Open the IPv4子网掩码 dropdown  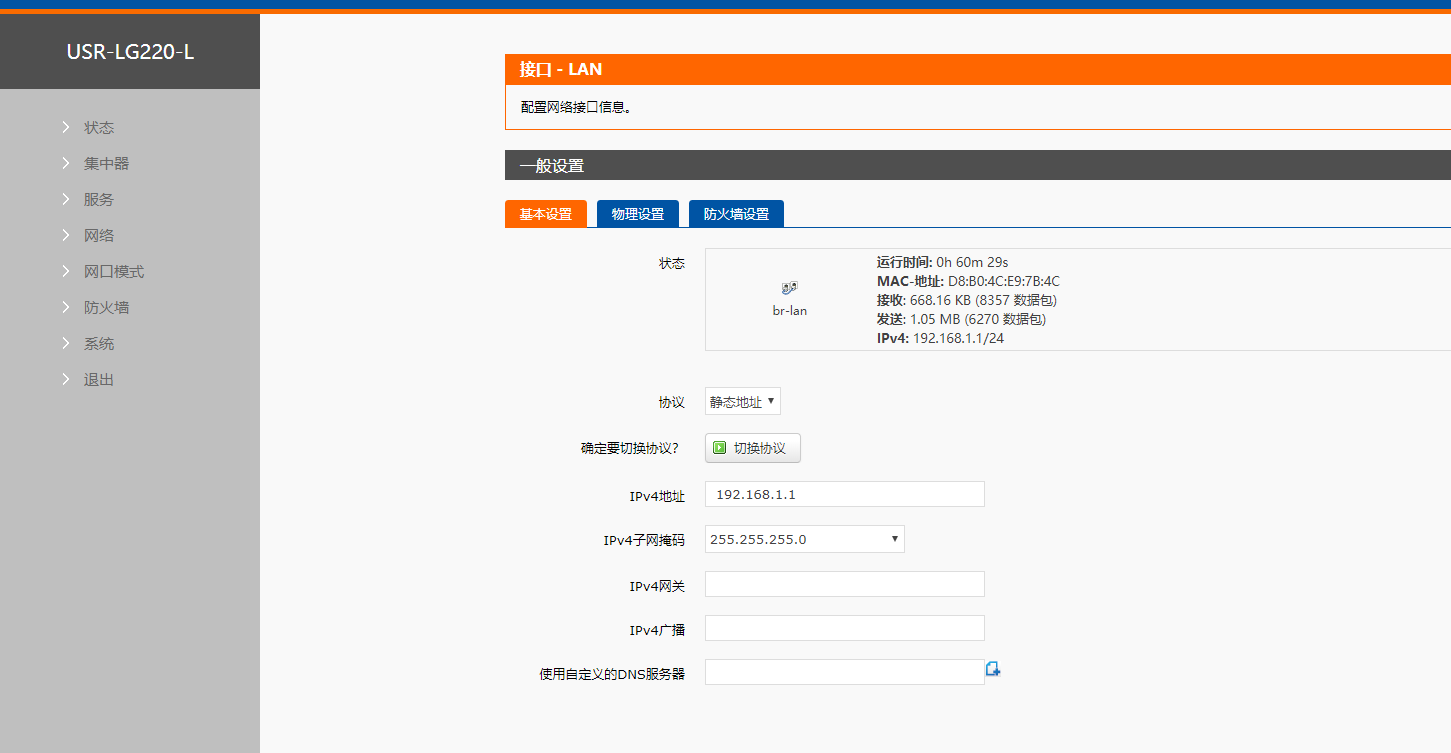(x=804, y=539)
